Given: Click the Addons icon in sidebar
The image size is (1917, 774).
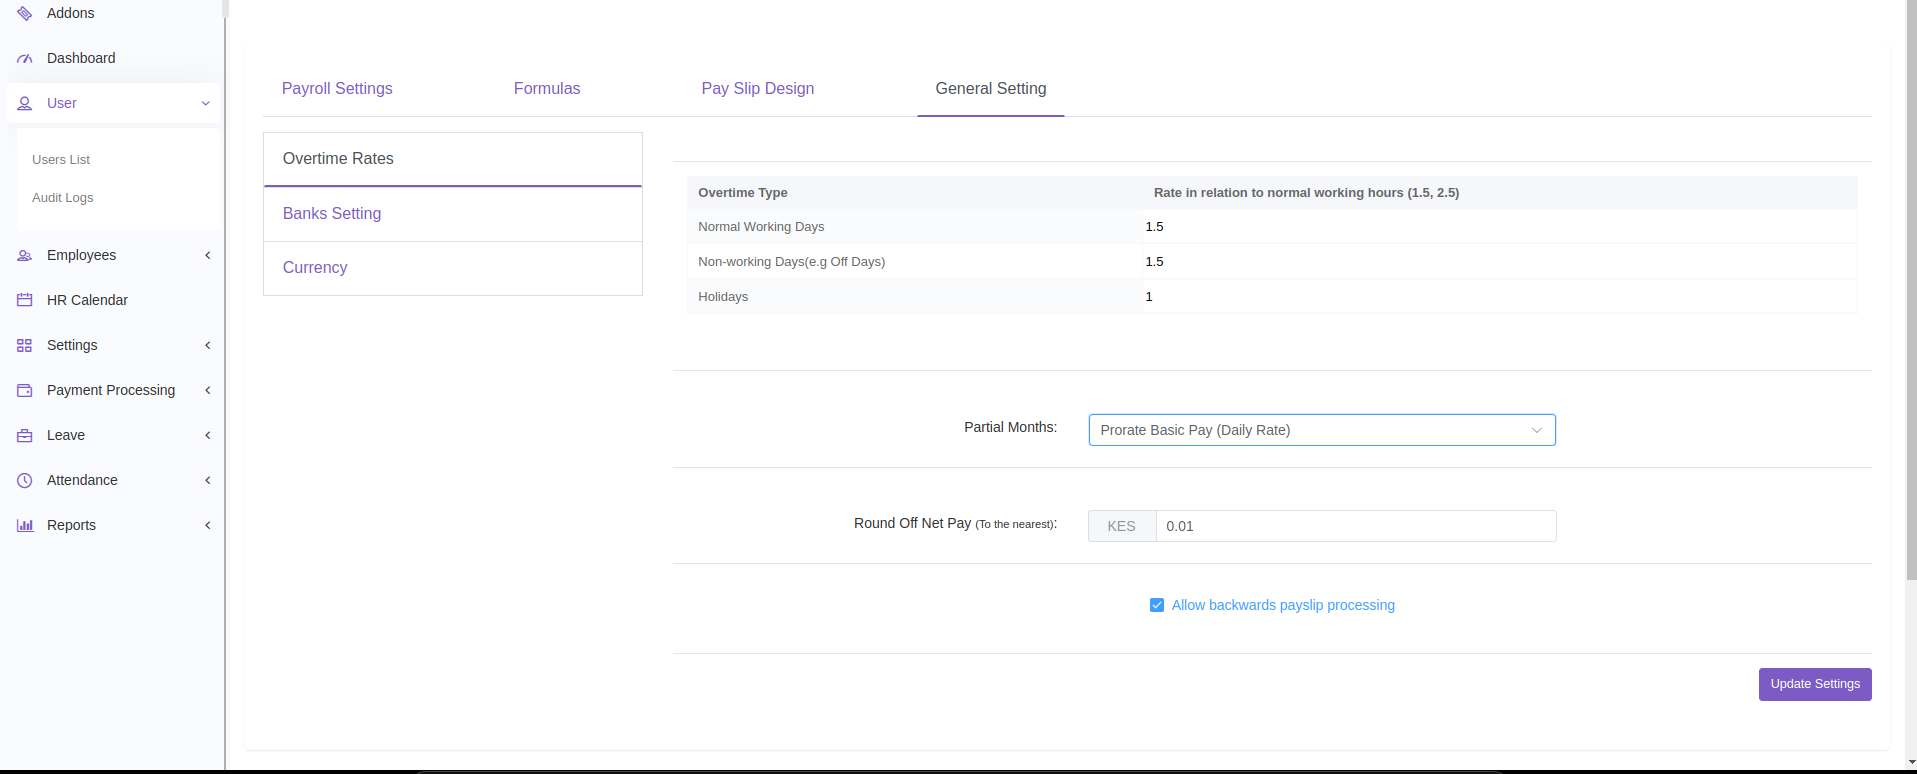Looking at the screenshot, I should 25,13.
